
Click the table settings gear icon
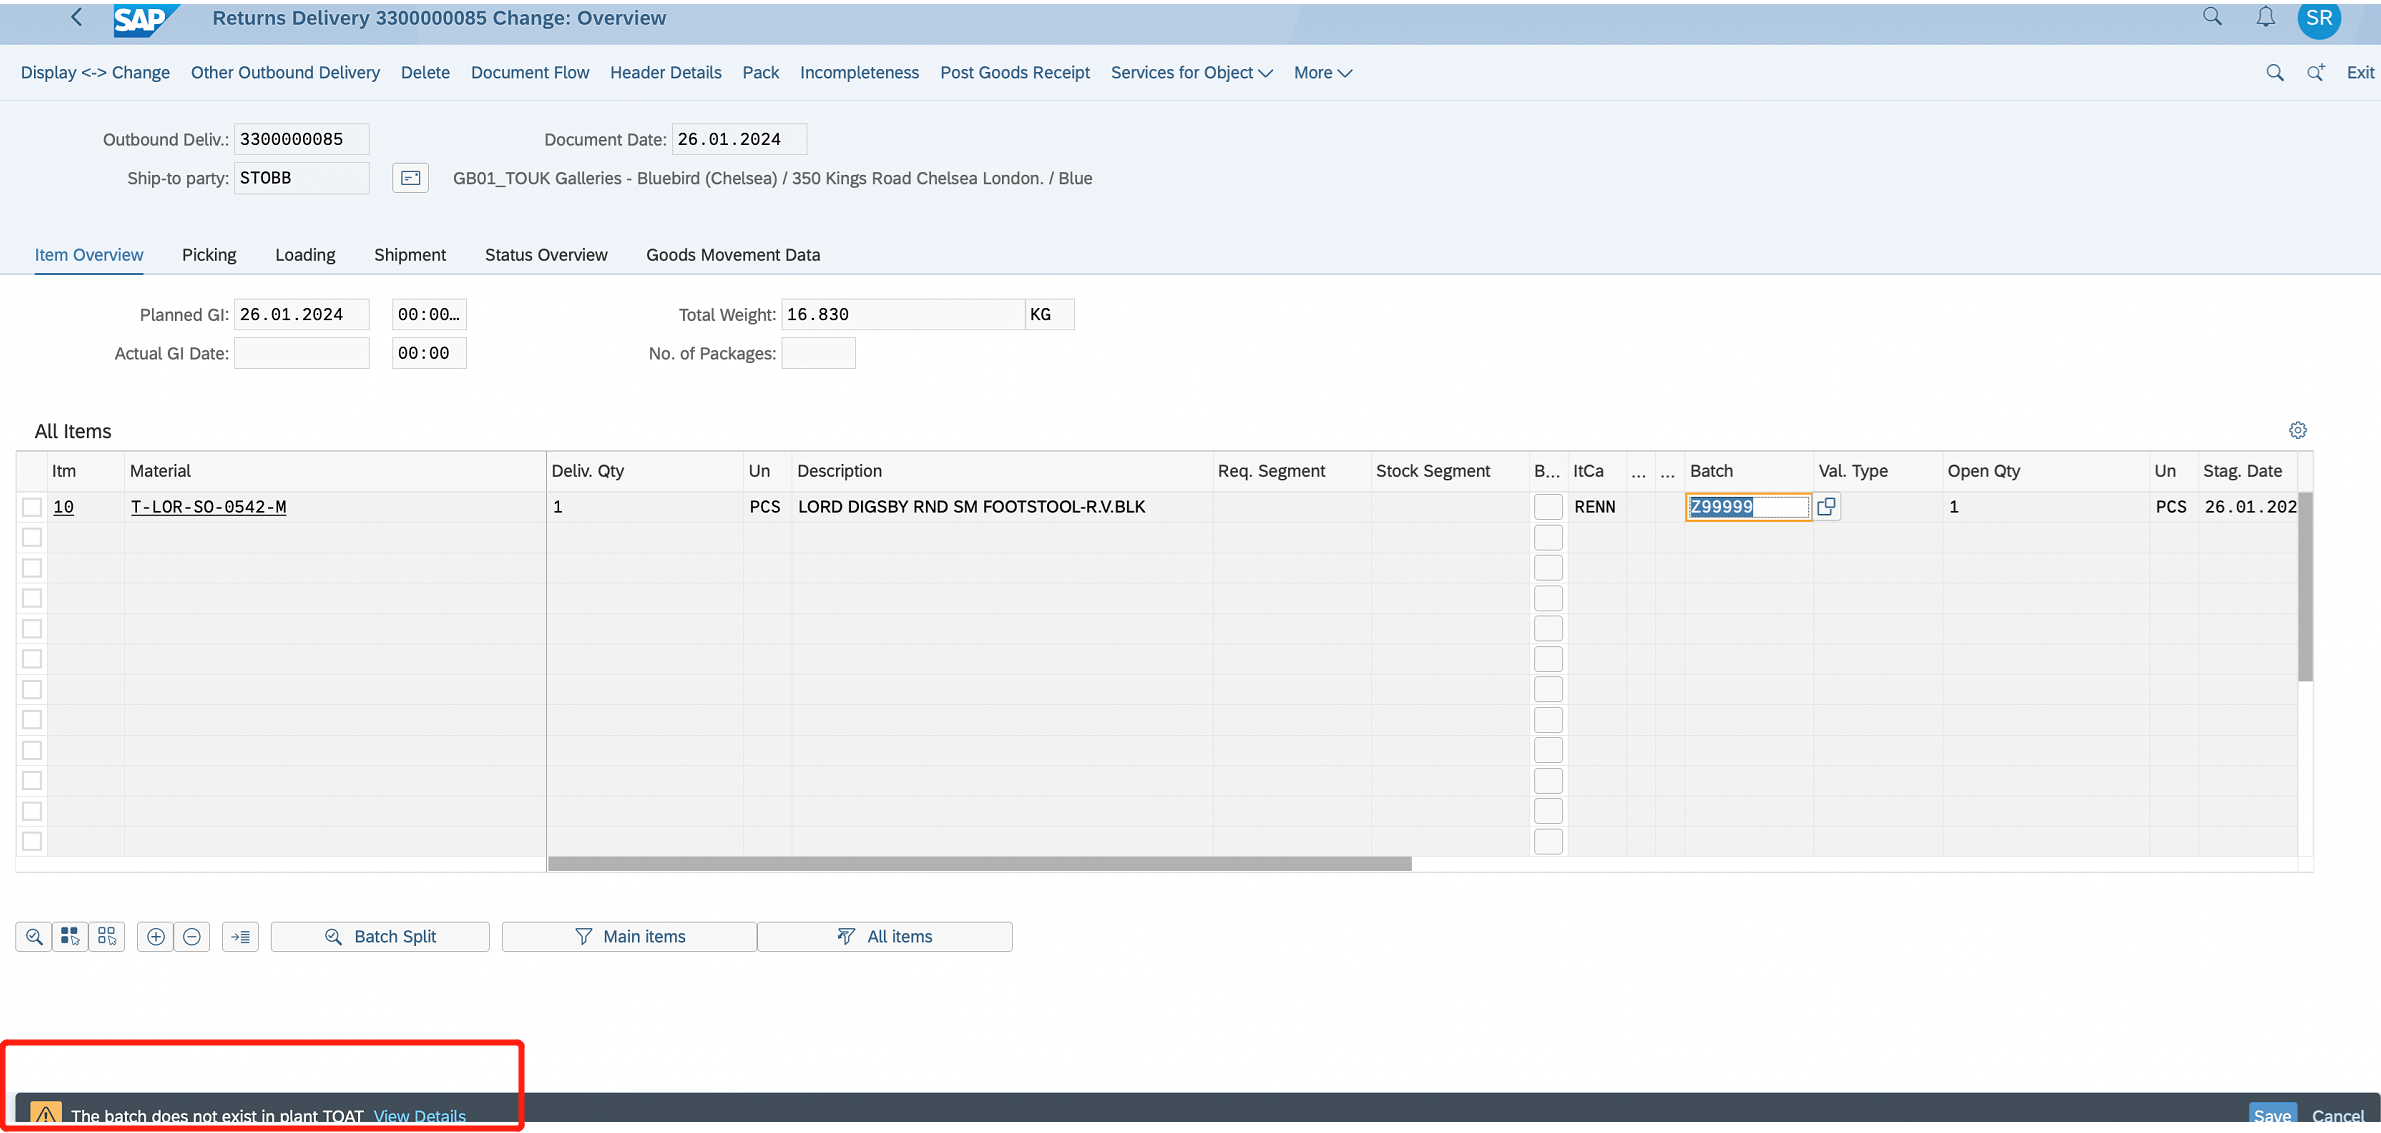2297,430
